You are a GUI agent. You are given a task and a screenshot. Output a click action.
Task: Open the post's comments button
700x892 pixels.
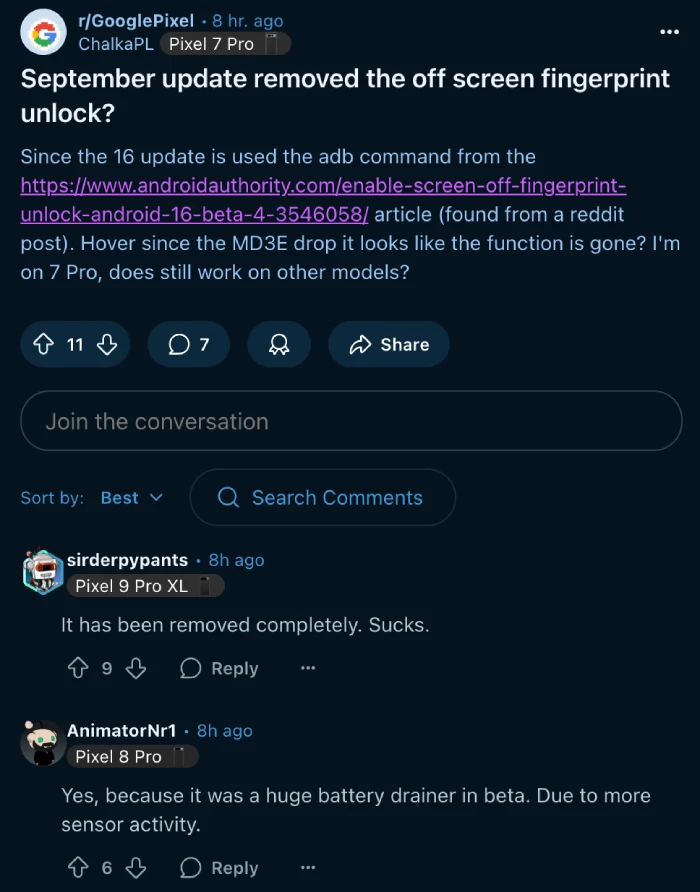coord(188,345)
